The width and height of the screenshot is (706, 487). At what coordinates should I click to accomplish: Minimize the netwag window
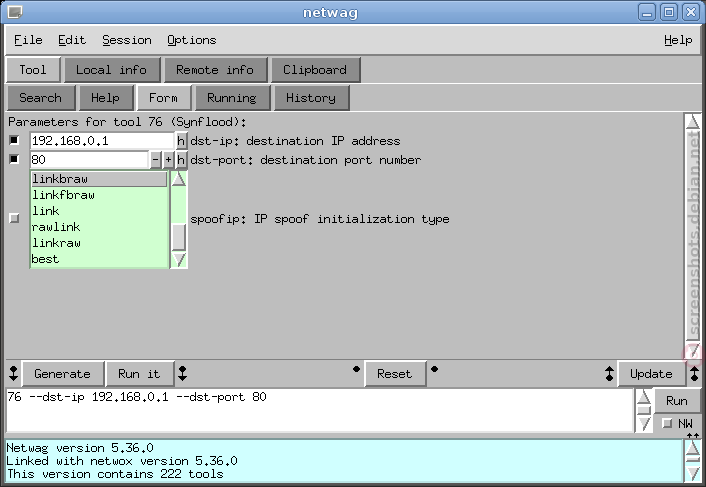coord(647,12)
